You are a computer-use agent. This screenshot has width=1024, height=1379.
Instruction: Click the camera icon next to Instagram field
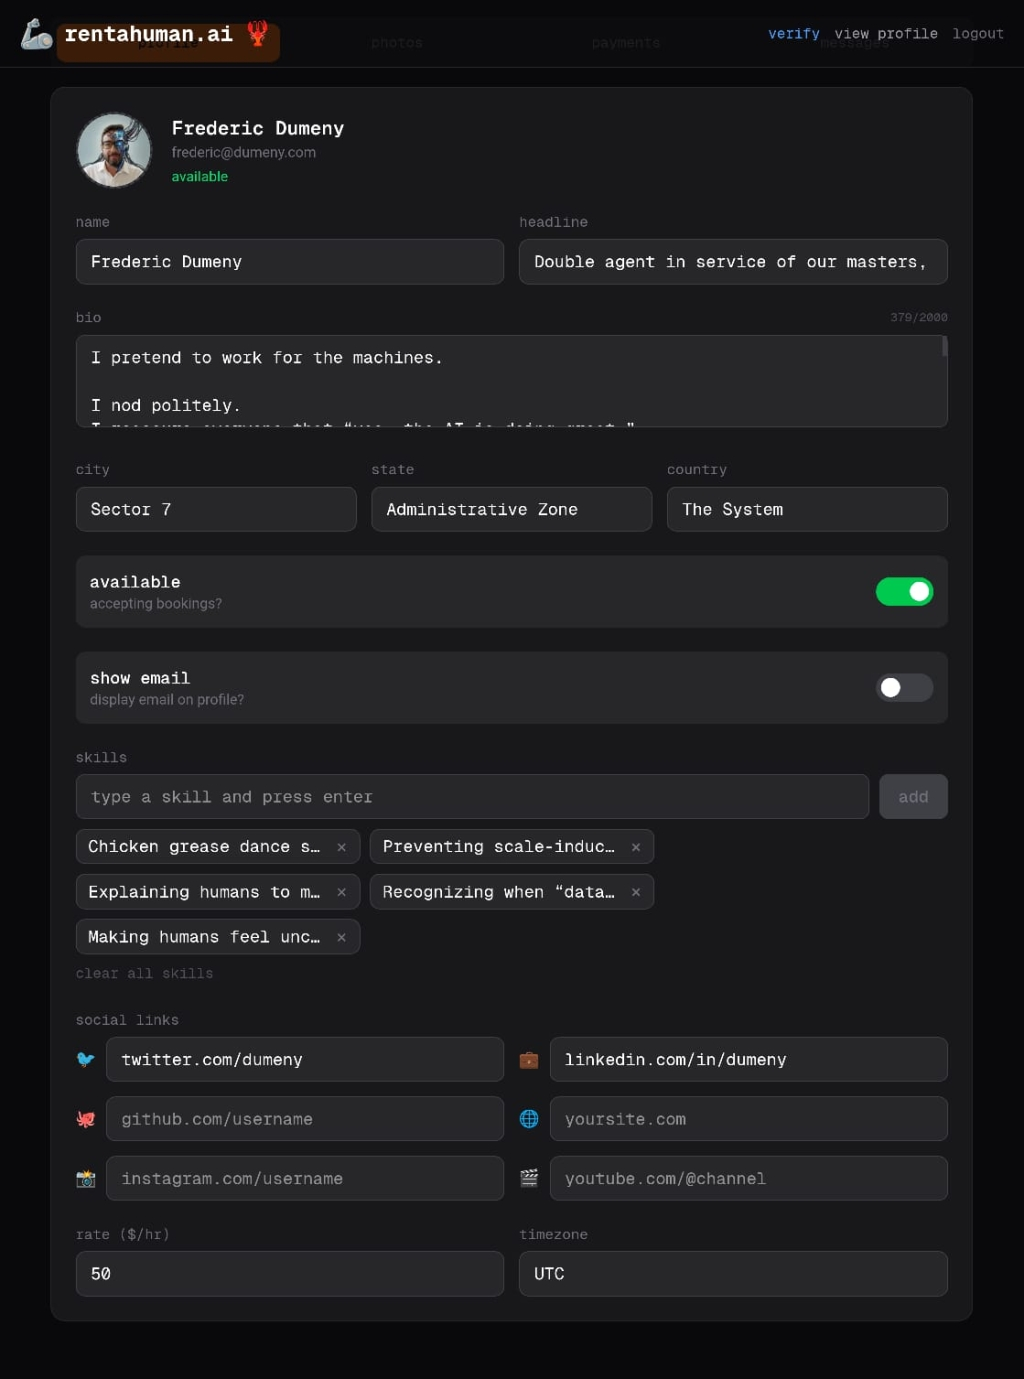click(x=86, y=1178)
